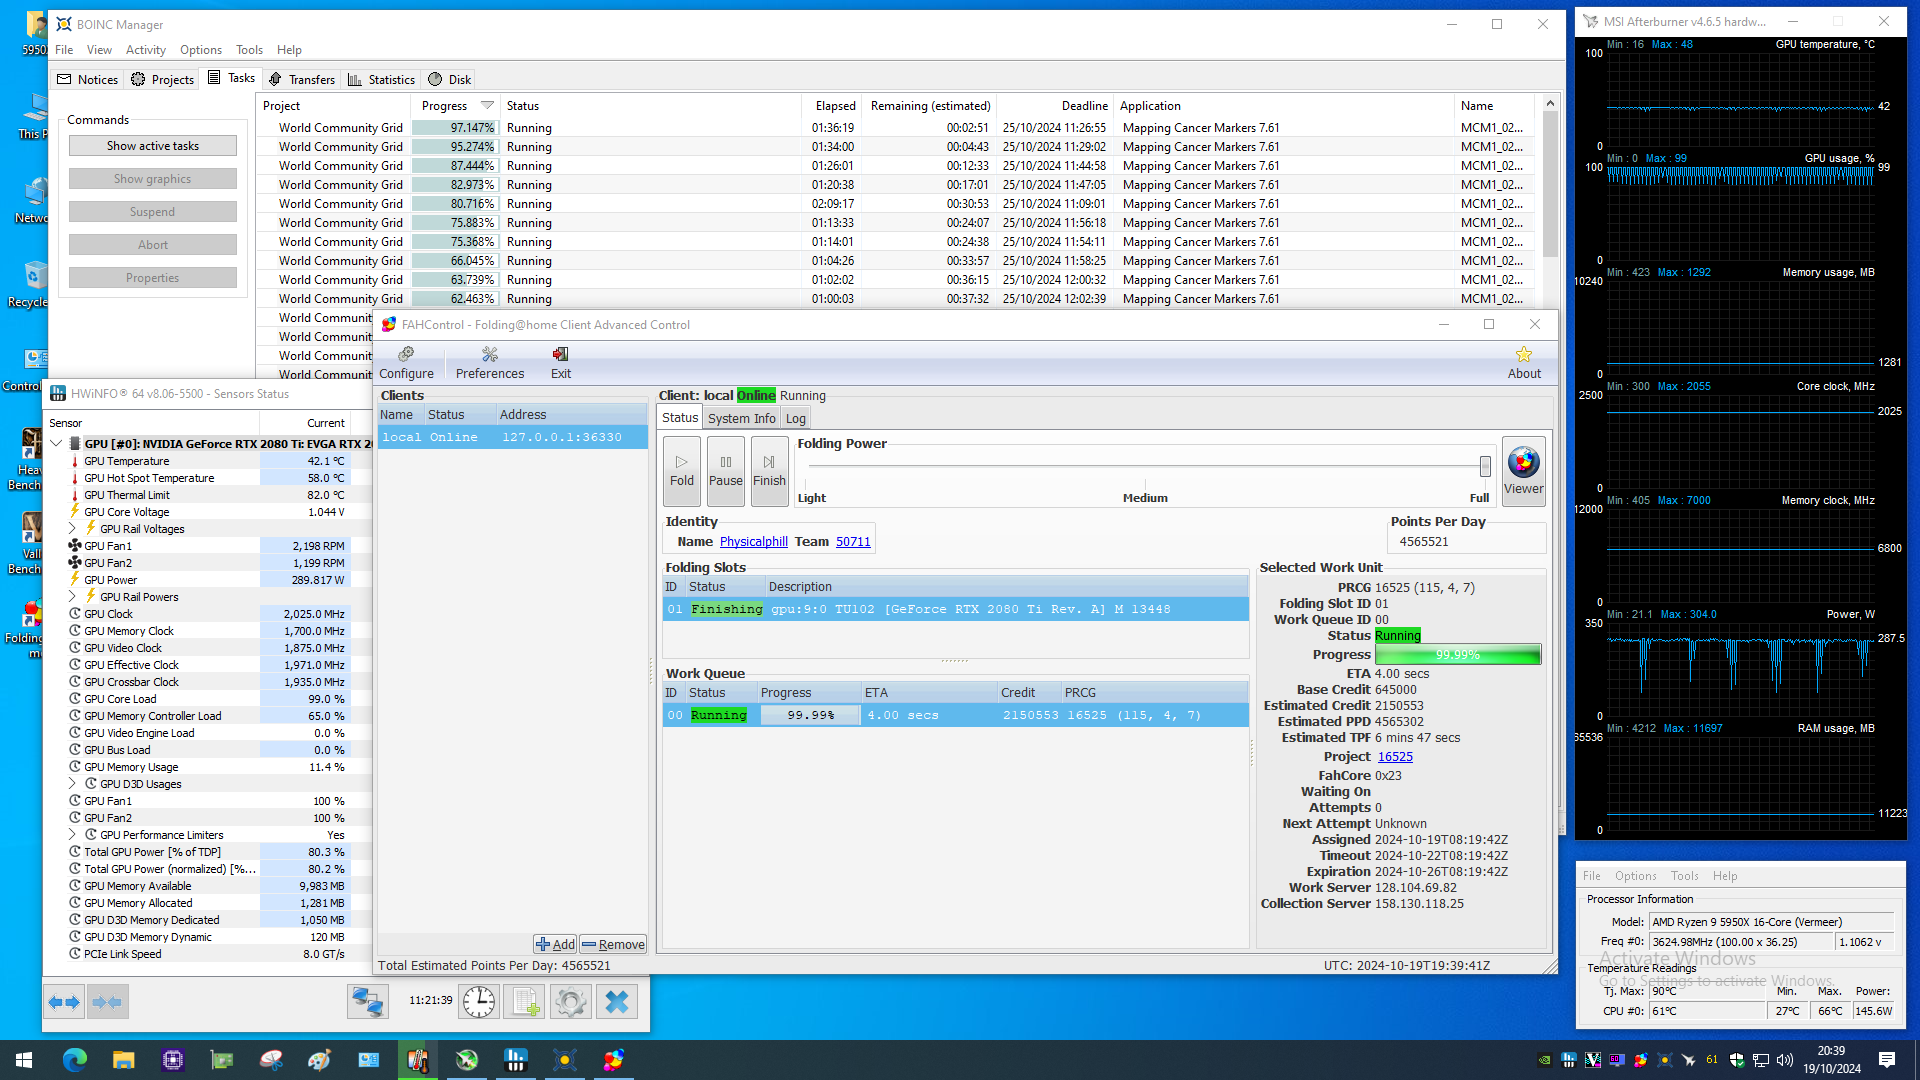
Task: Expand GPU Rail Voltages in HWiNFO
Action: [73, 528]
